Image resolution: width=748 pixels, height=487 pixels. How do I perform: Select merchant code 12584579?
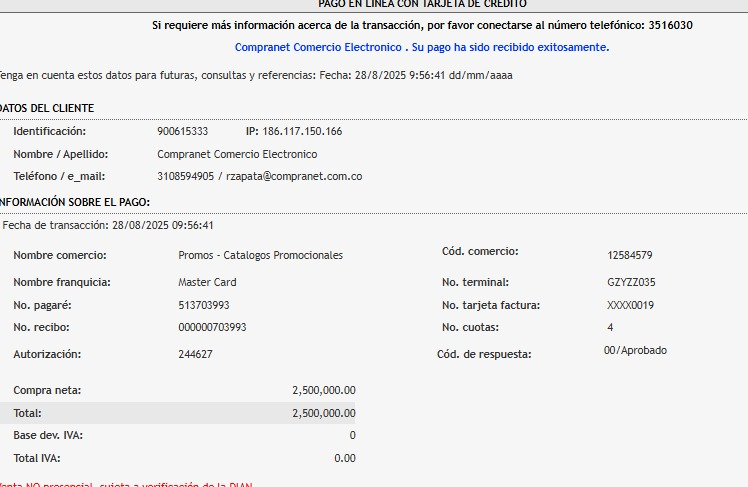tap(630, 255)
